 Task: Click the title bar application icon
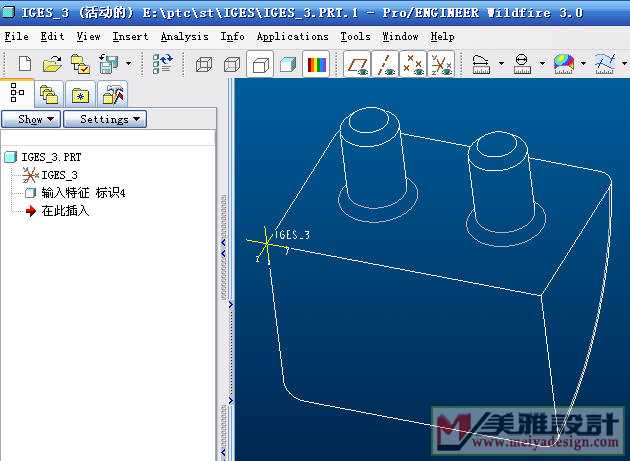tap(8, 12)
